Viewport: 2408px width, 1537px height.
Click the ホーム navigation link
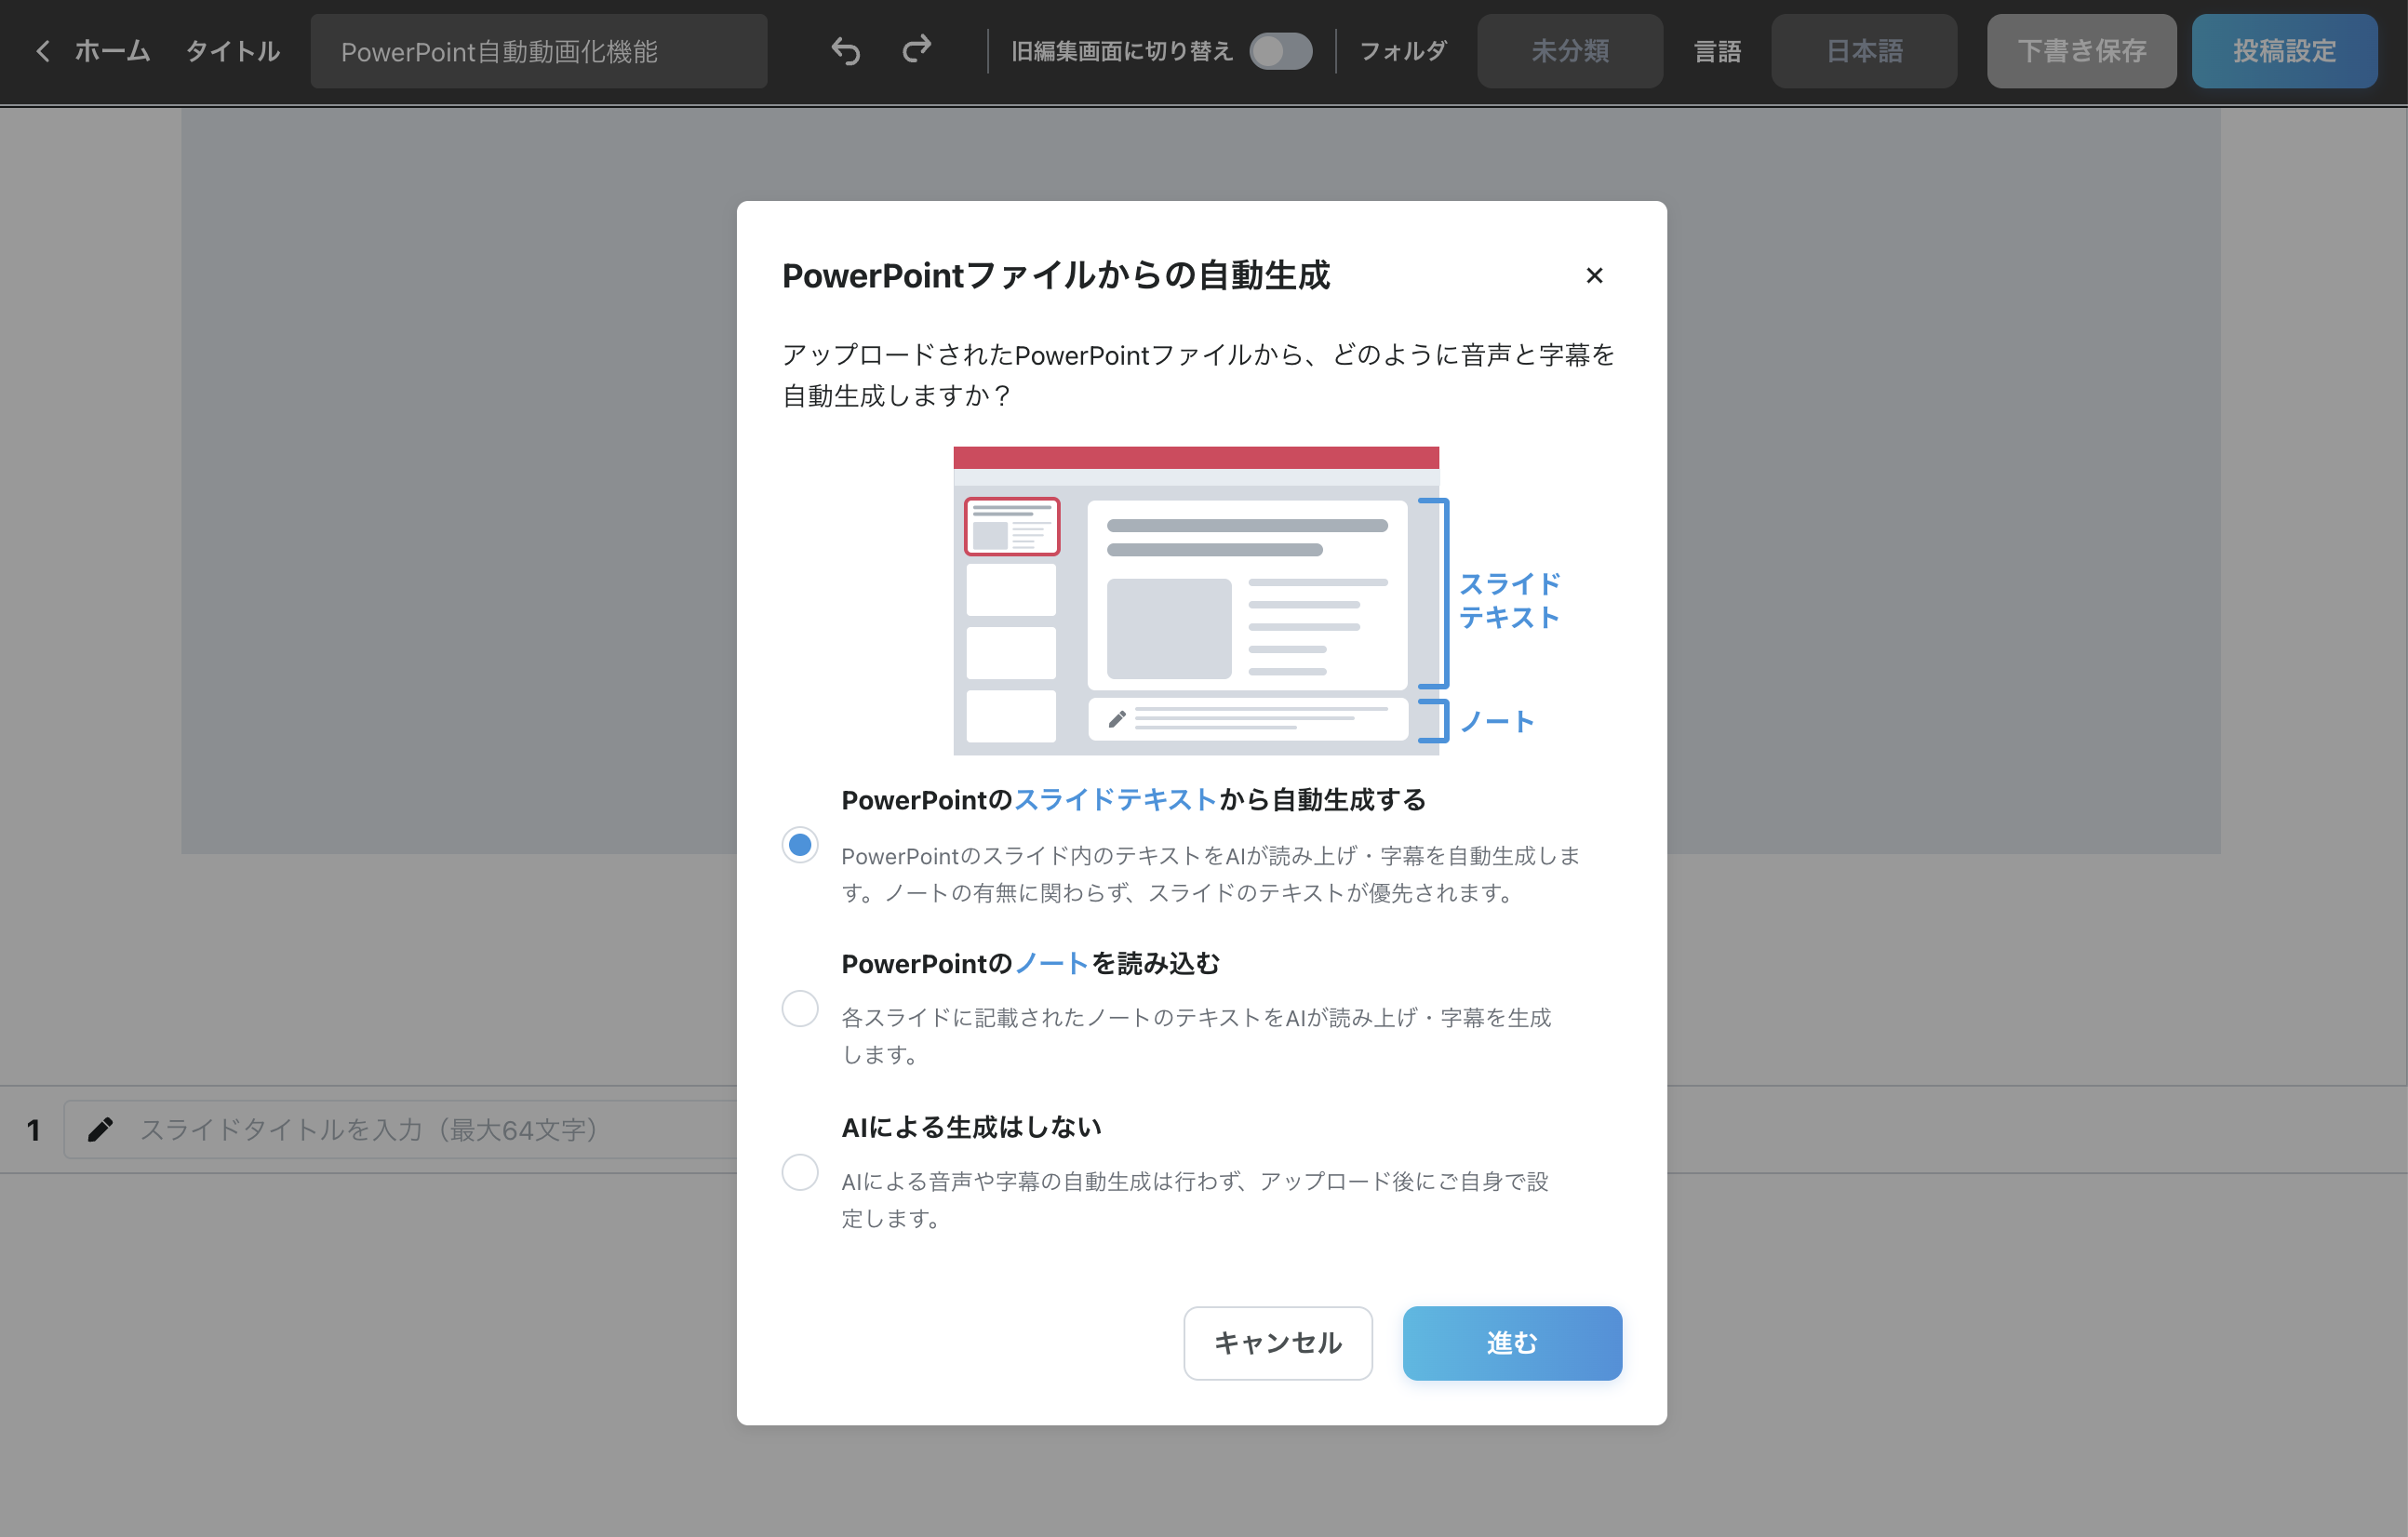click(112, 51)
